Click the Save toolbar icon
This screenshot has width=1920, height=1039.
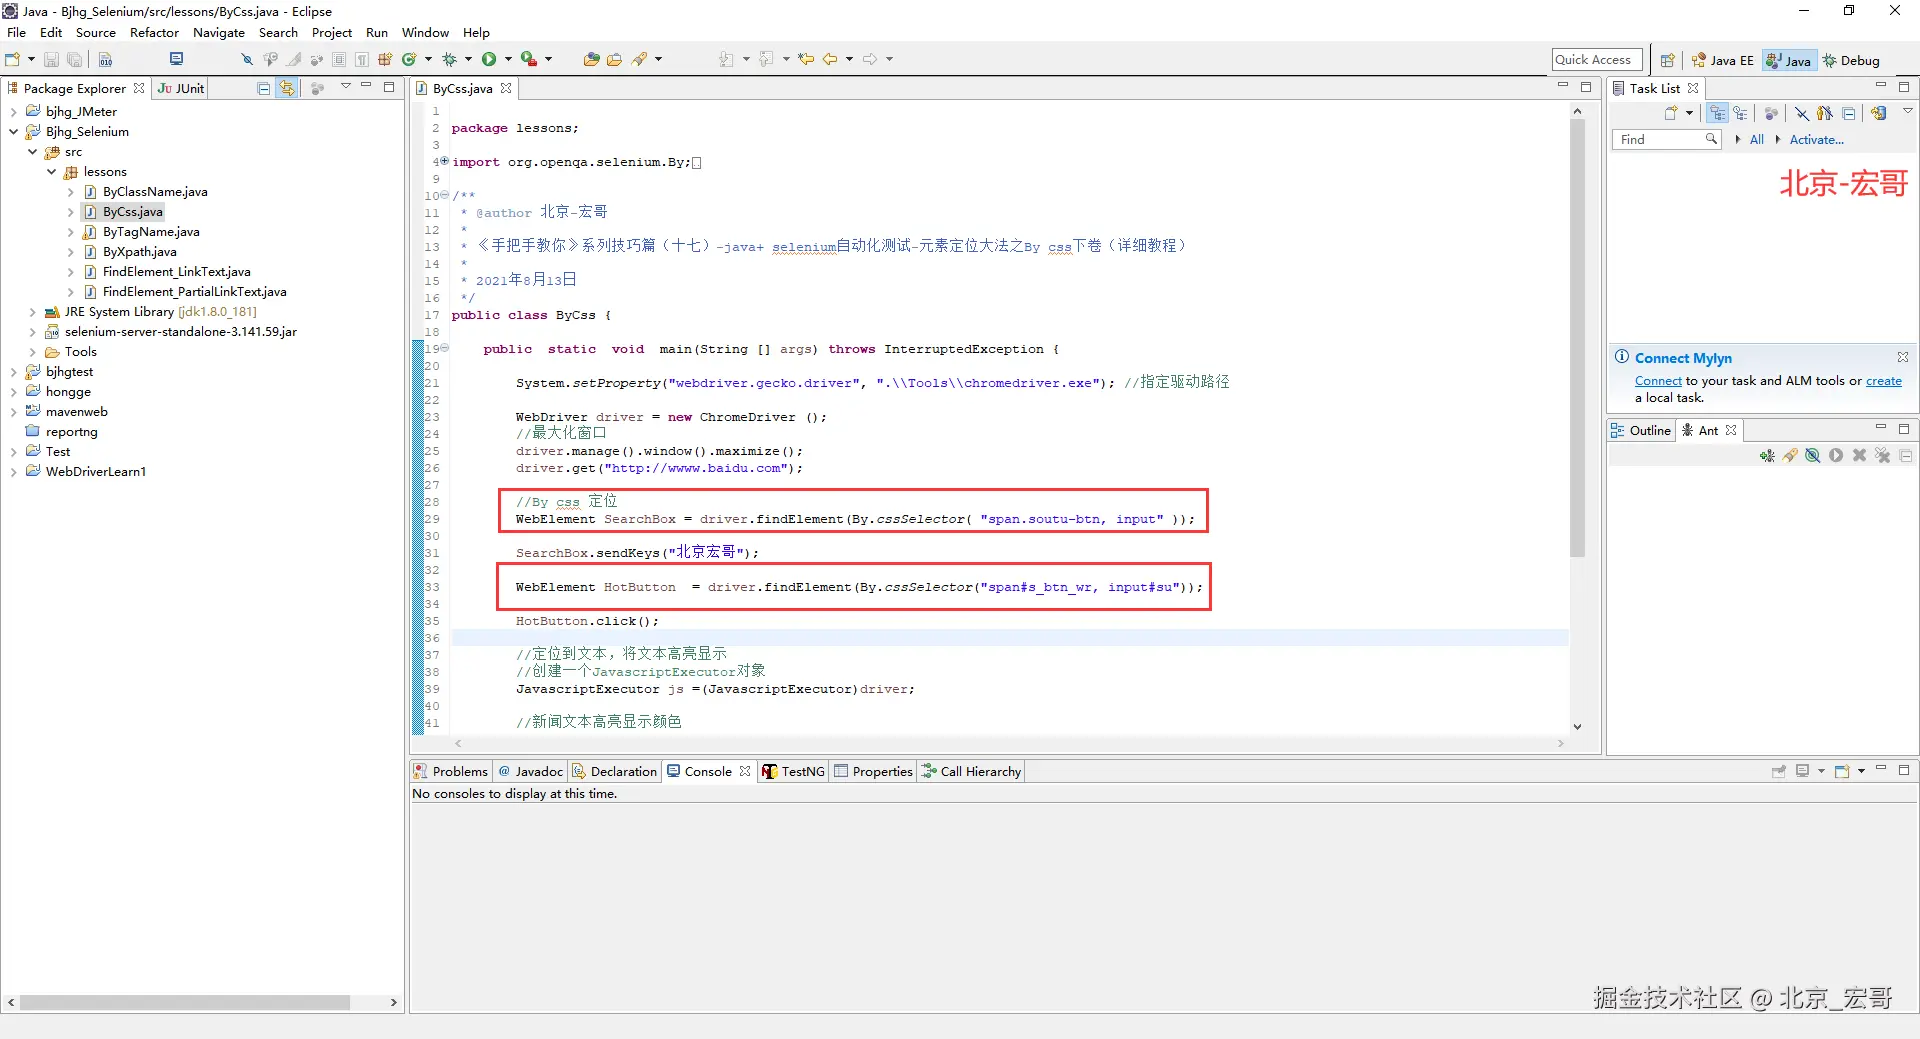tap(51, 59)
